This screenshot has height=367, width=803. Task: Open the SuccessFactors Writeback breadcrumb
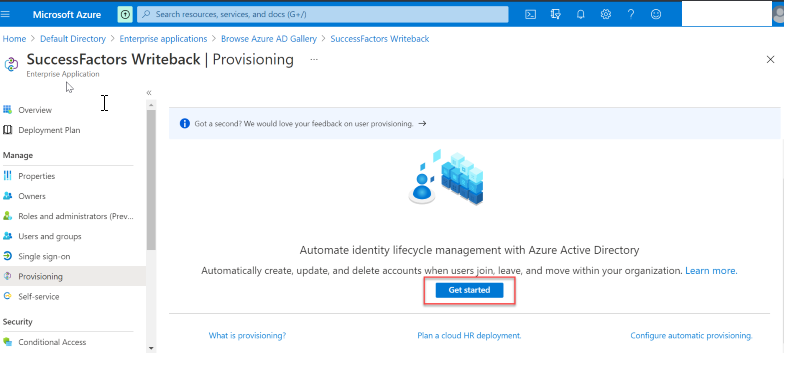(x=380, y=39)
